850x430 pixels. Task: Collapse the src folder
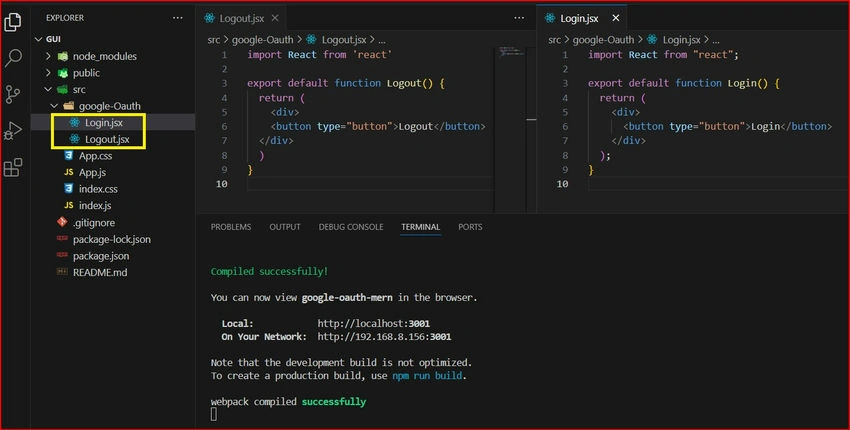click(x=48, y=89)
